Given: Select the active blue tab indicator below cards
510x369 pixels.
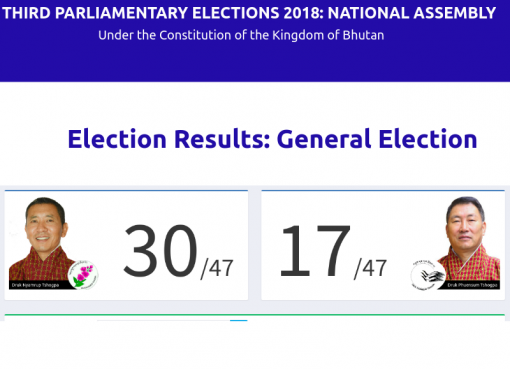Looking at the screenshot, I should coord(239,320).
